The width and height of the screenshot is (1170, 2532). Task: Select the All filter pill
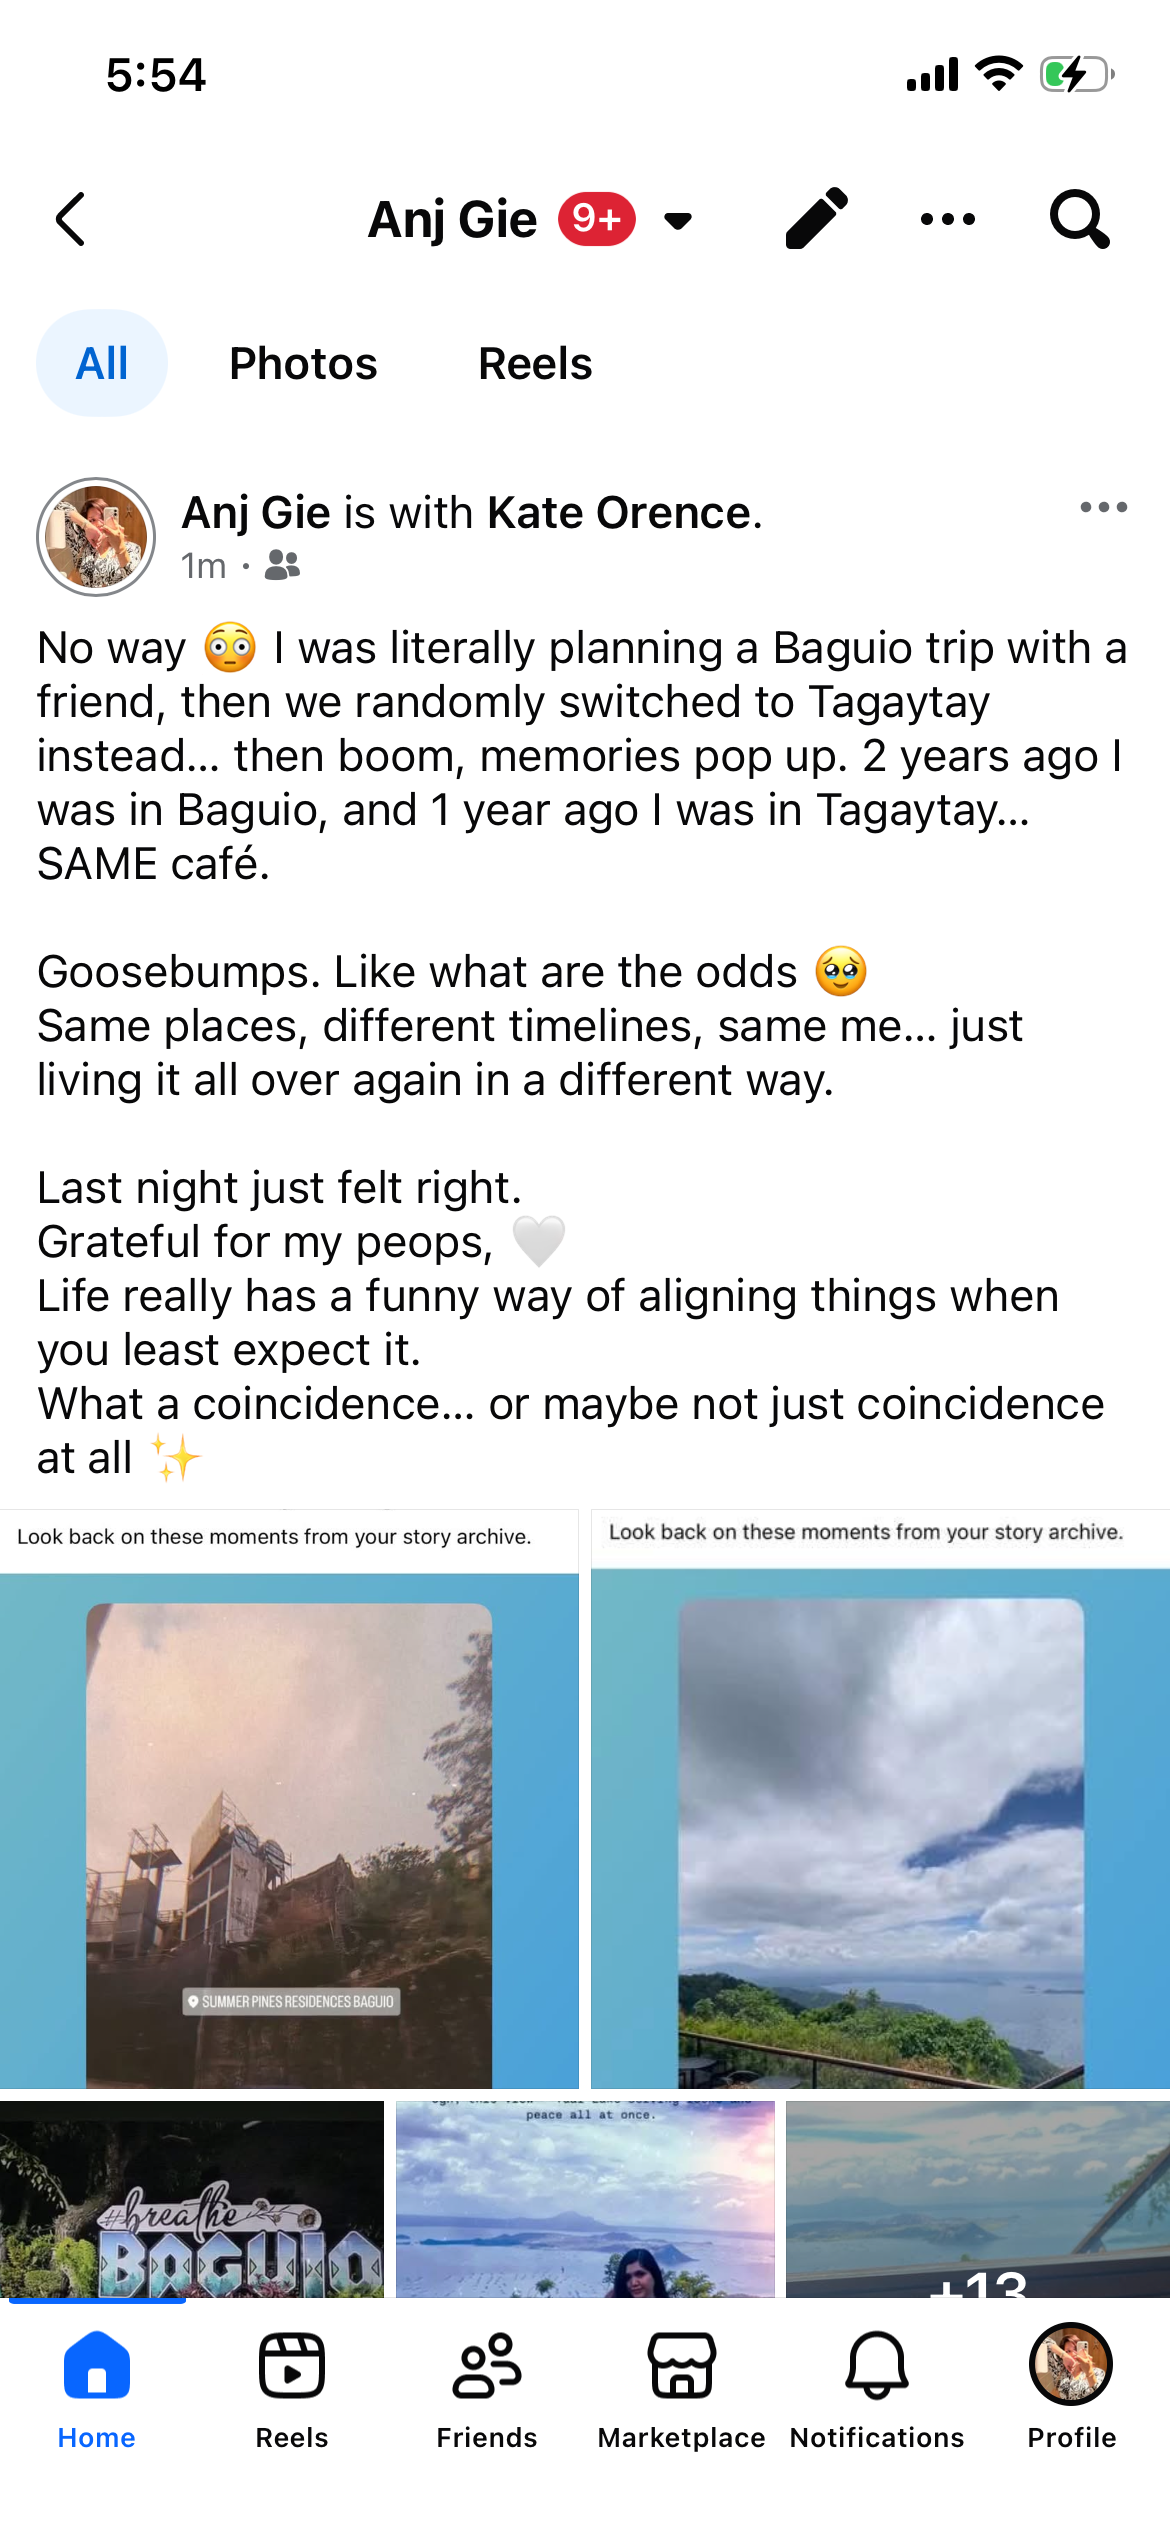102,363
